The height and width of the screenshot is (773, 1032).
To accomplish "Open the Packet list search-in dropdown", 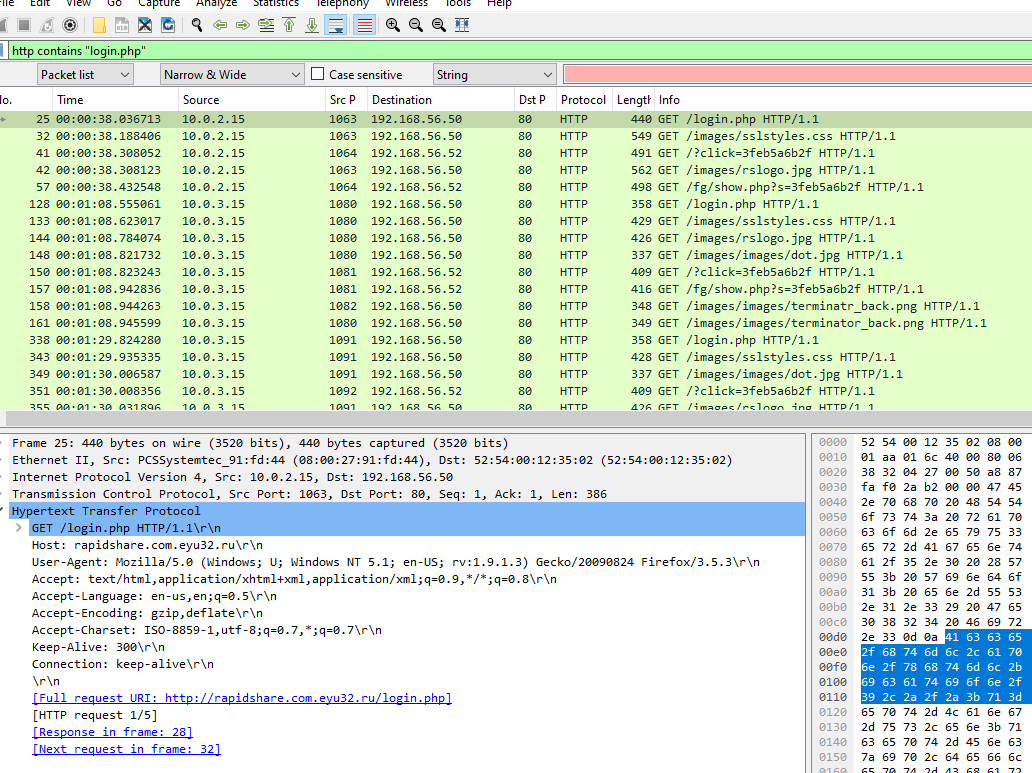I will coord(86,74).
